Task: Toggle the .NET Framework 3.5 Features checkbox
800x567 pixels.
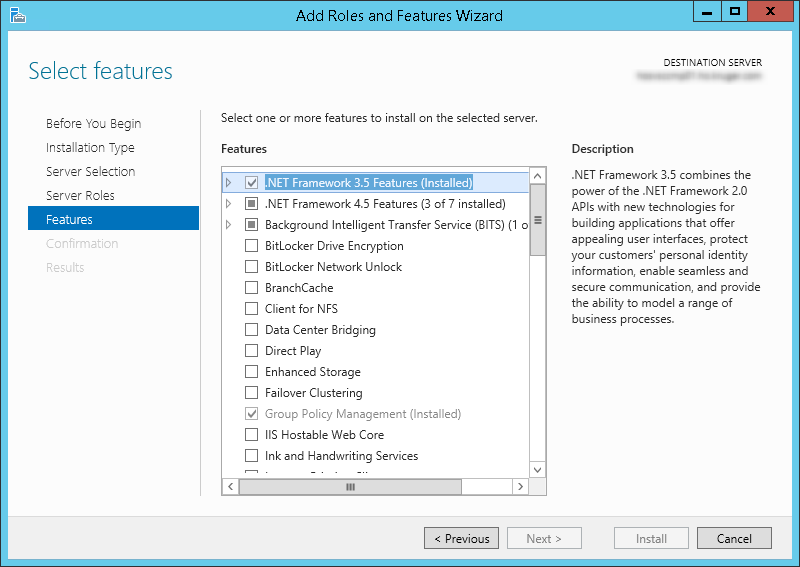Action: pos(251,182)
